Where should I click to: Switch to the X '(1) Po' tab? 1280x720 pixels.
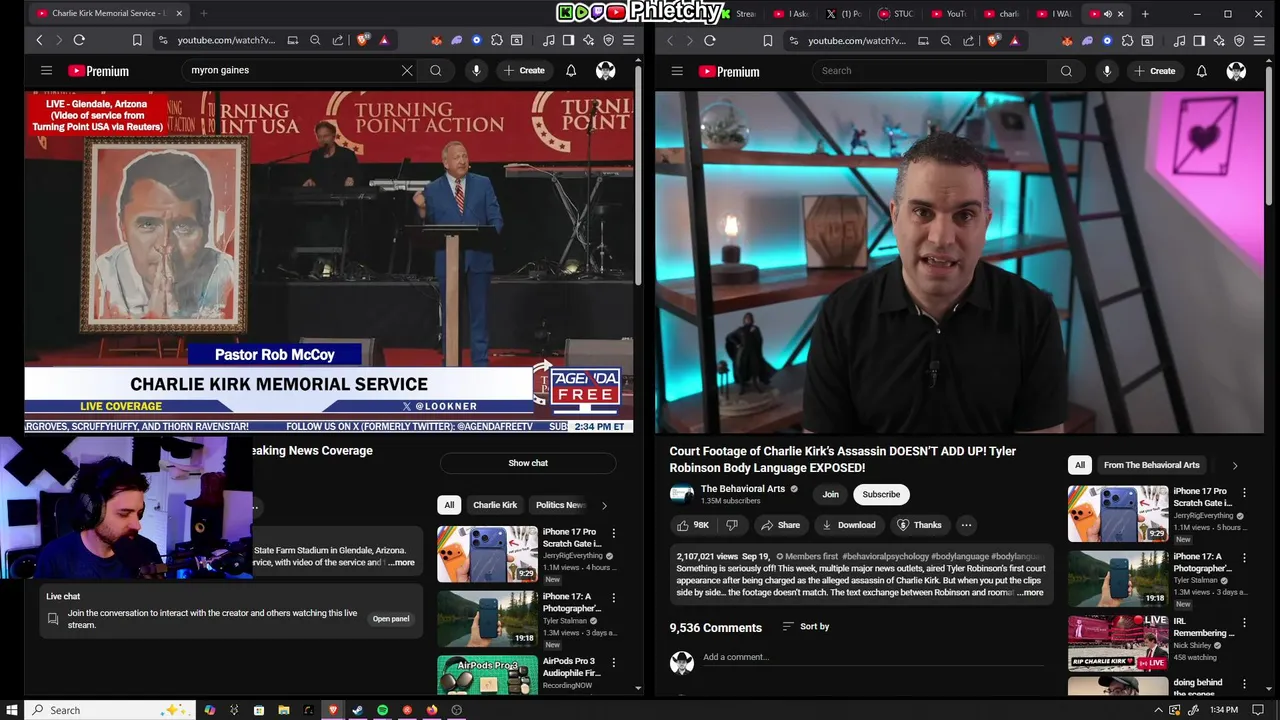(845, 14)
